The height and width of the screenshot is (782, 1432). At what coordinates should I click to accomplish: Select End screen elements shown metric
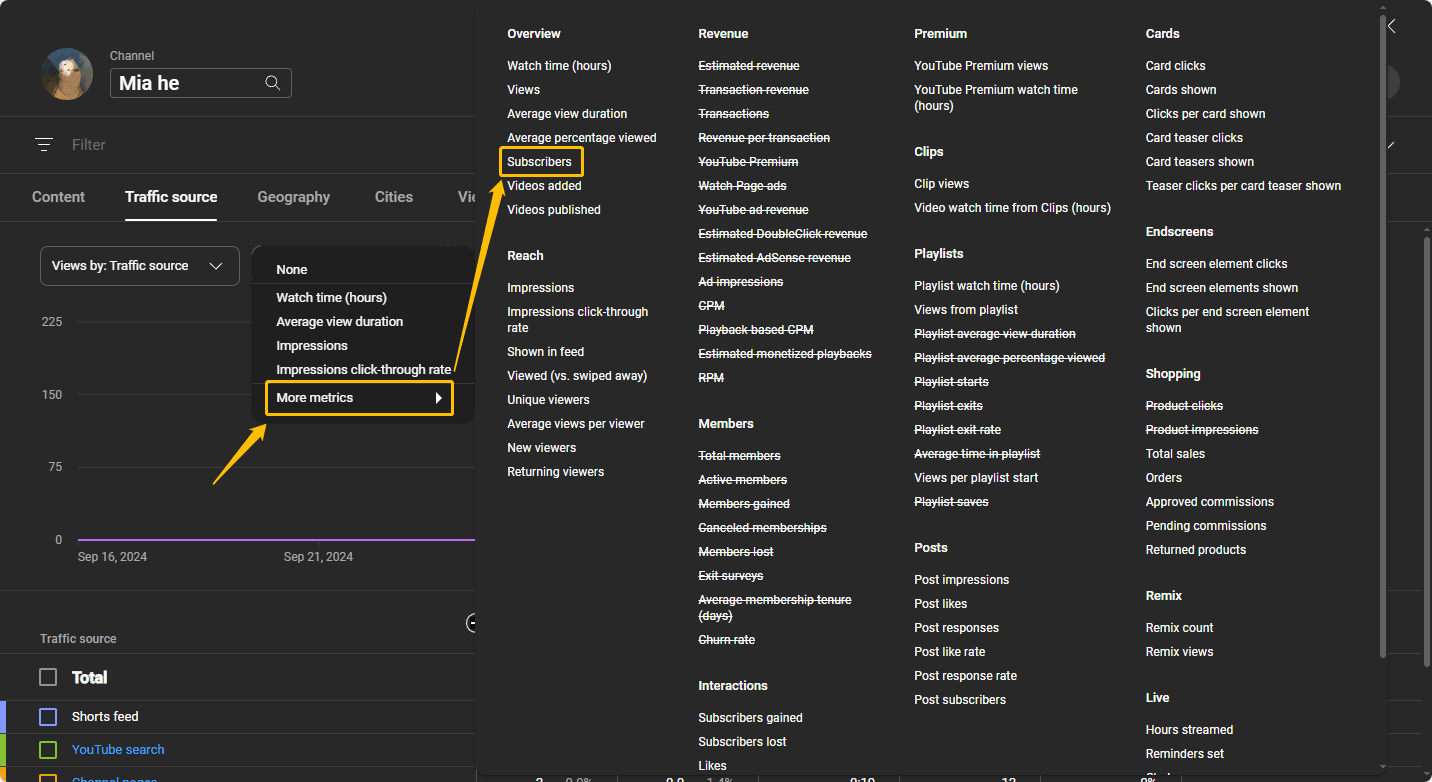[1222, 288]
